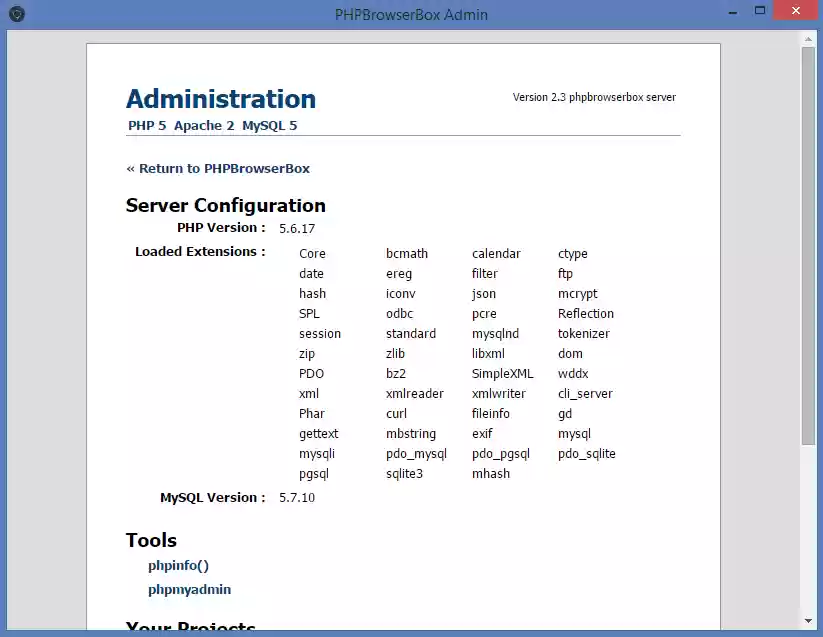The image size is (823, 637).
Task: Click the pcre extension entry
Action: (x=484, y=314)
